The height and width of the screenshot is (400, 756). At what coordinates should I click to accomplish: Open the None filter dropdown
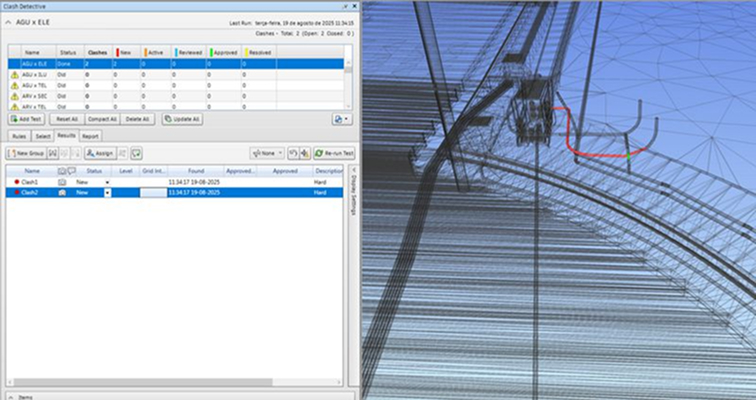(268, 153)
